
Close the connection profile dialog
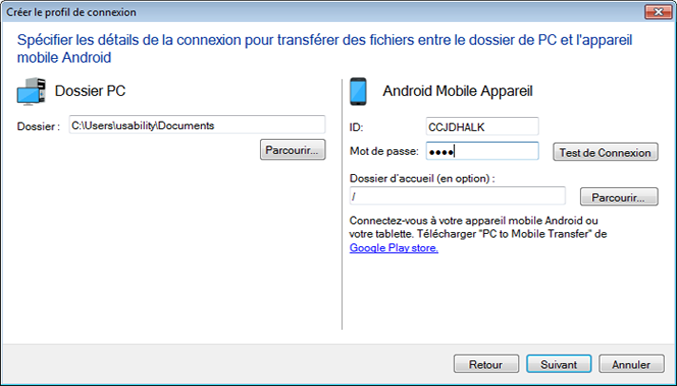pos(658,12)
